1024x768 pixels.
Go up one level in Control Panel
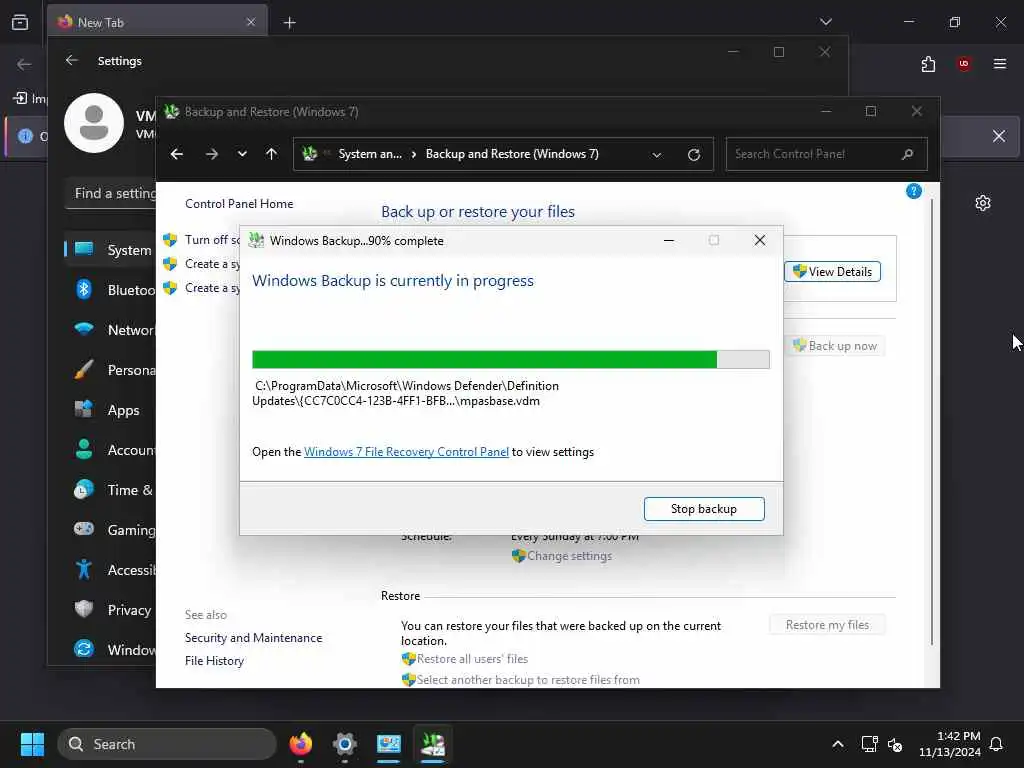[272, 154]
